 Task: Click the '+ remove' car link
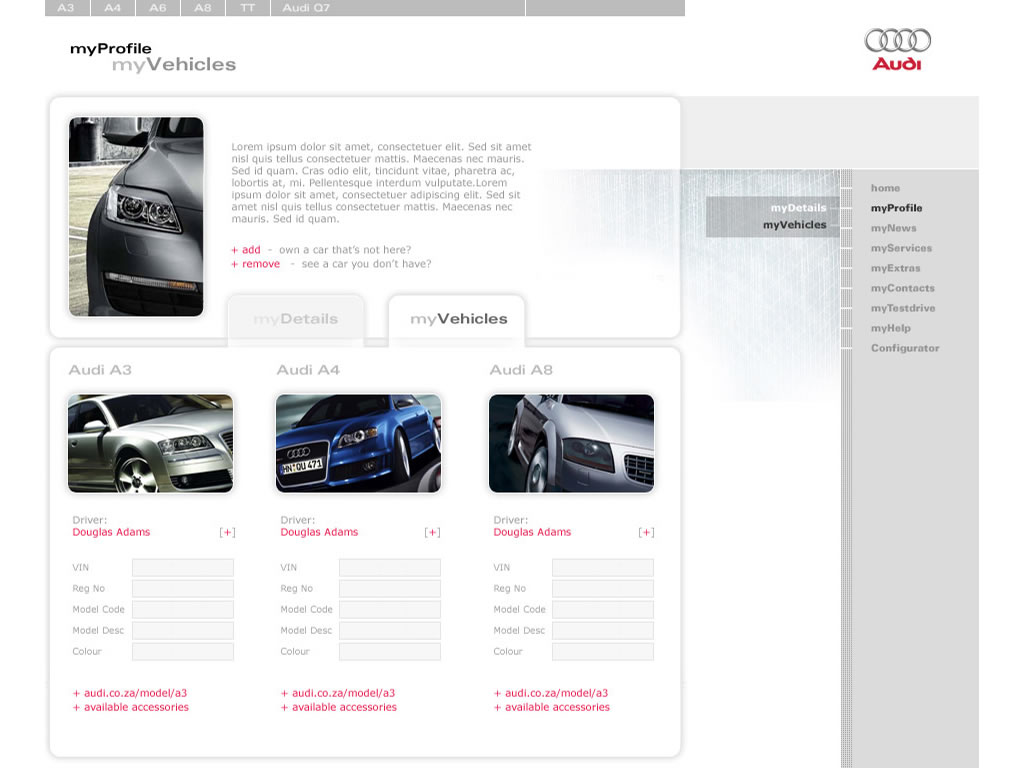pyautogui.click(x=256, y=264)
